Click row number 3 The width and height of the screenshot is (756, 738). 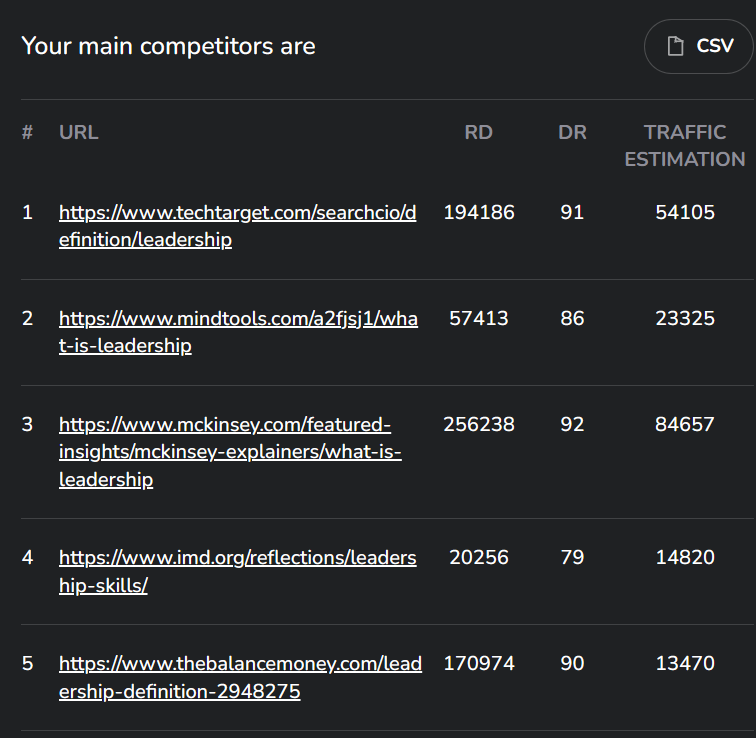27,425
